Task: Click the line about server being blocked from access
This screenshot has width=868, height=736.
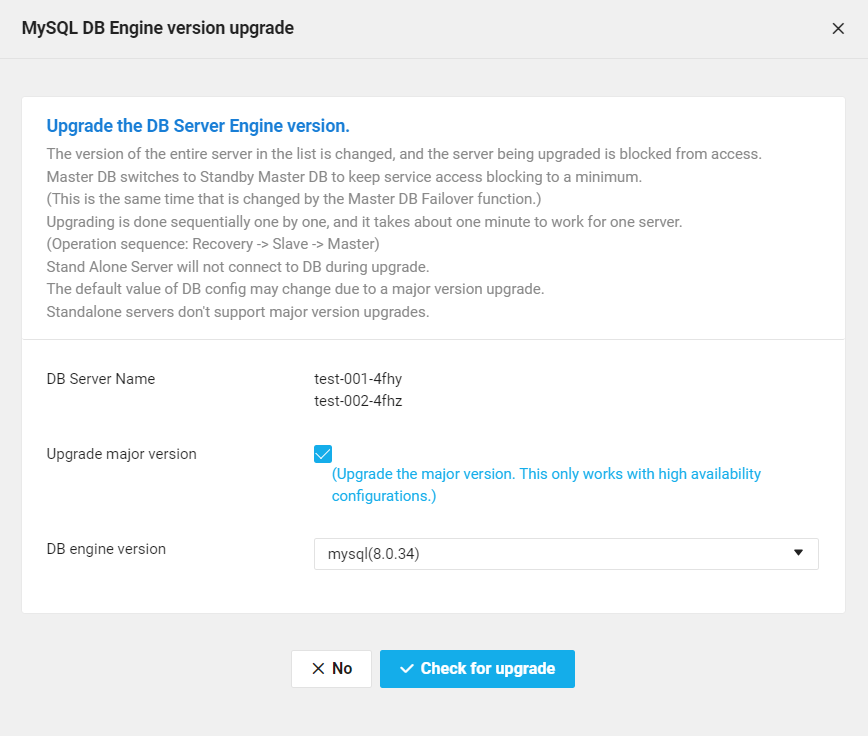Action: (404, 154)
